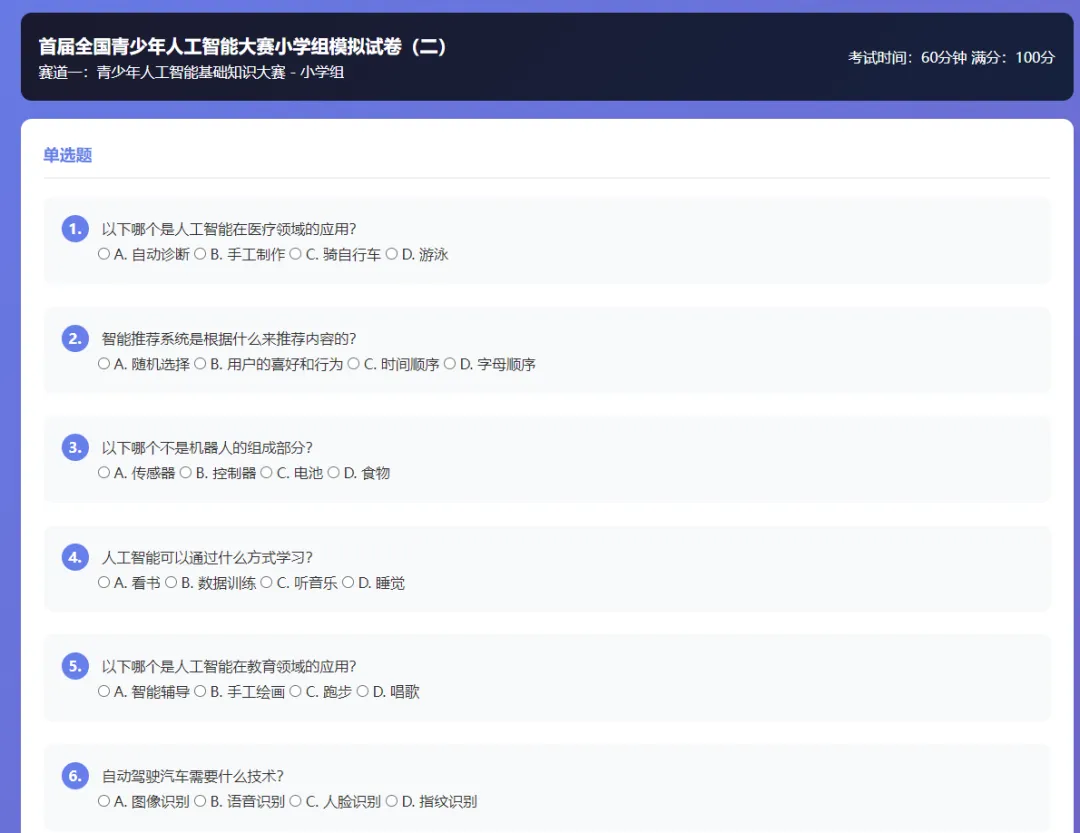Select option D 唱歌 for question 5

[x=364, y=690]
